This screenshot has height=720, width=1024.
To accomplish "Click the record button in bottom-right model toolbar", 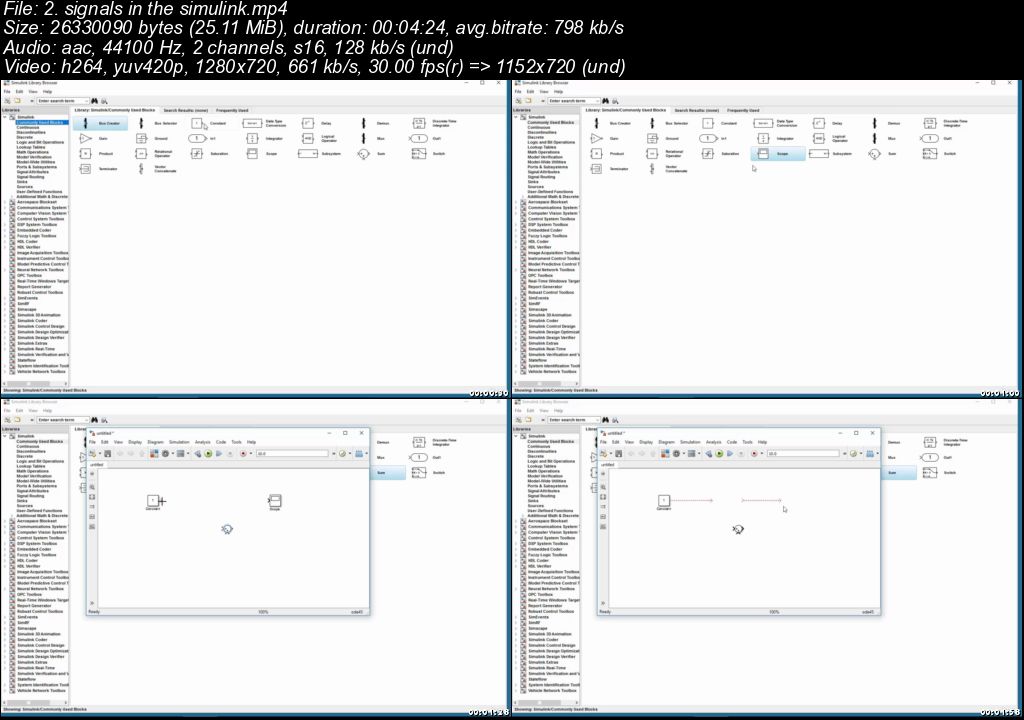I will (x=754, y=453).
